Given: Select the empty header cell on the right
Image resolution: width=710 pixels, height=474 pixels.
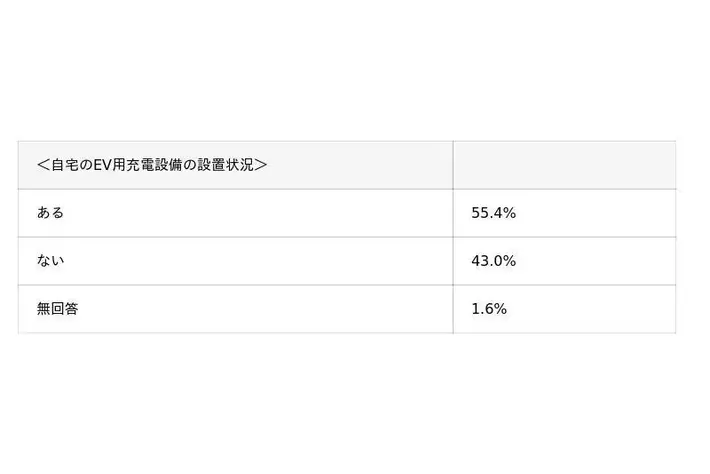Looking at the screenshot, I should point(564,165).
